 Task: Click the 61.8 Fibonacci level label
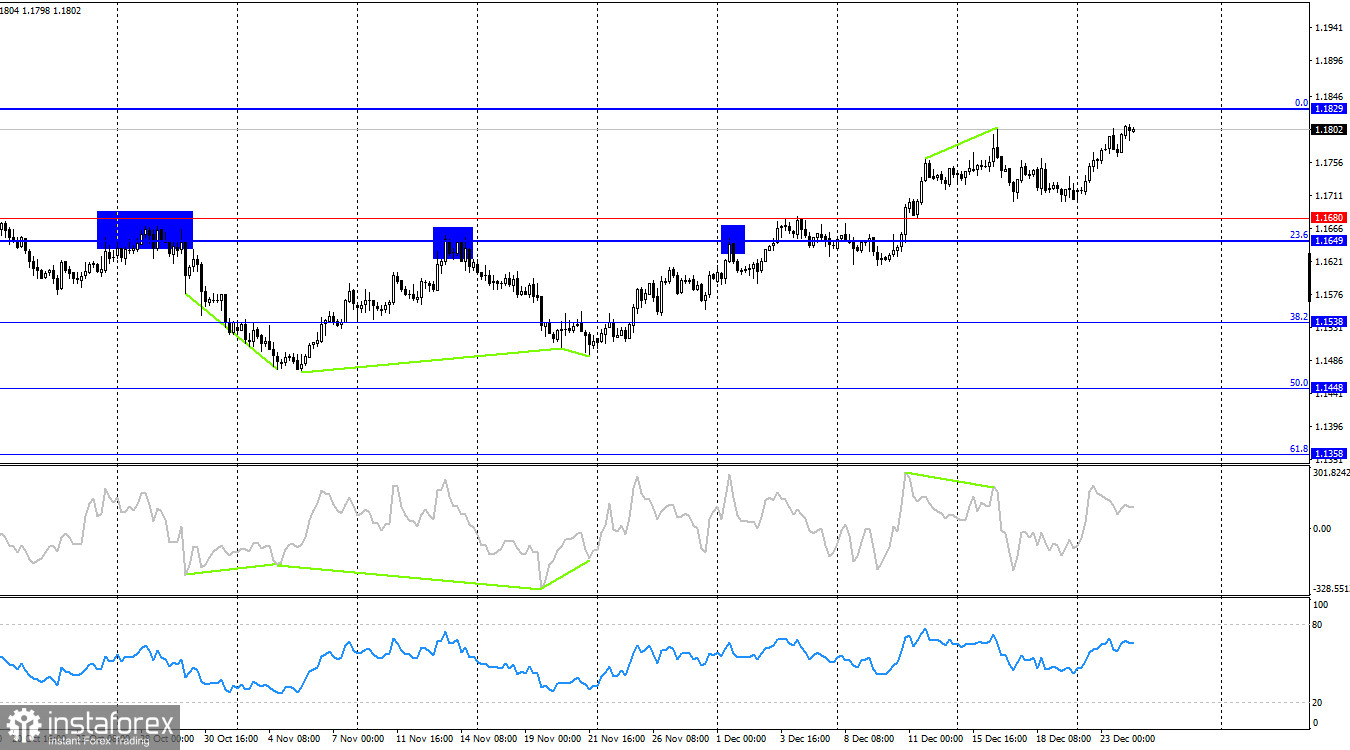tap(1298, 449)
